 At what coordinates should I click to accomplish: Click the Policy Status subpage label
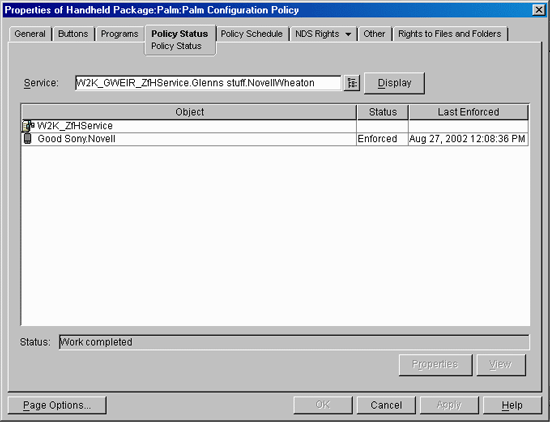tap(176, 46)
